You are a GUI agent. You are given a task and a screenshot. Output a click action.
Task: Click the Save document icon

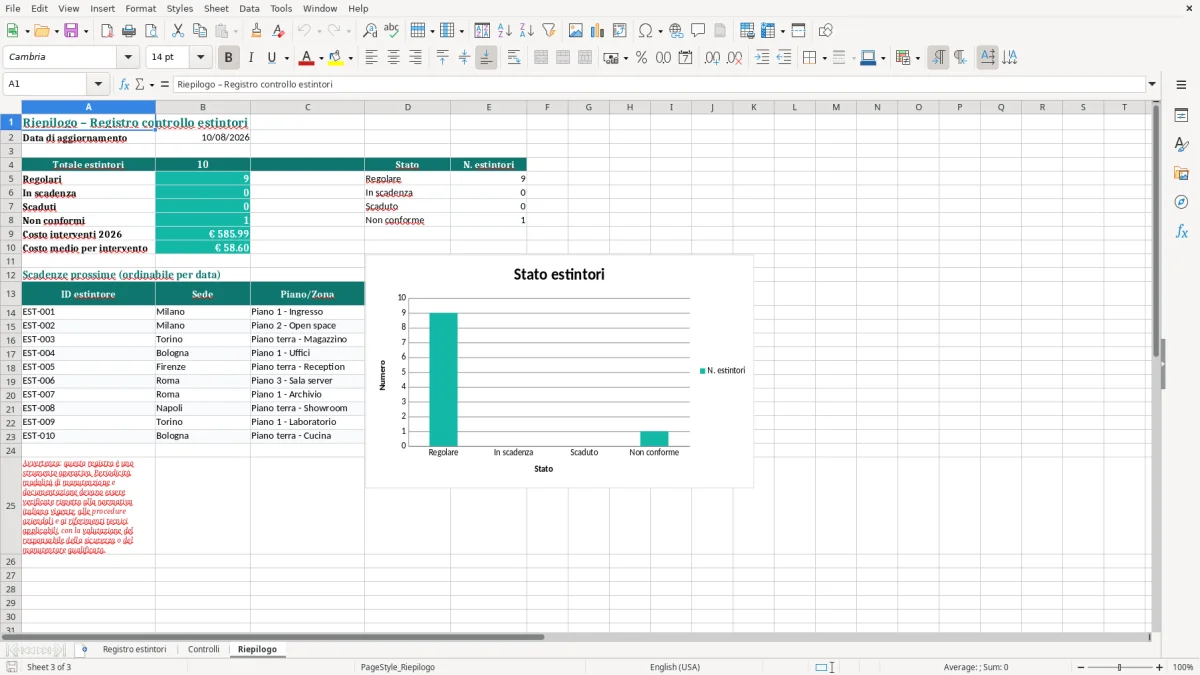[71, 31]
